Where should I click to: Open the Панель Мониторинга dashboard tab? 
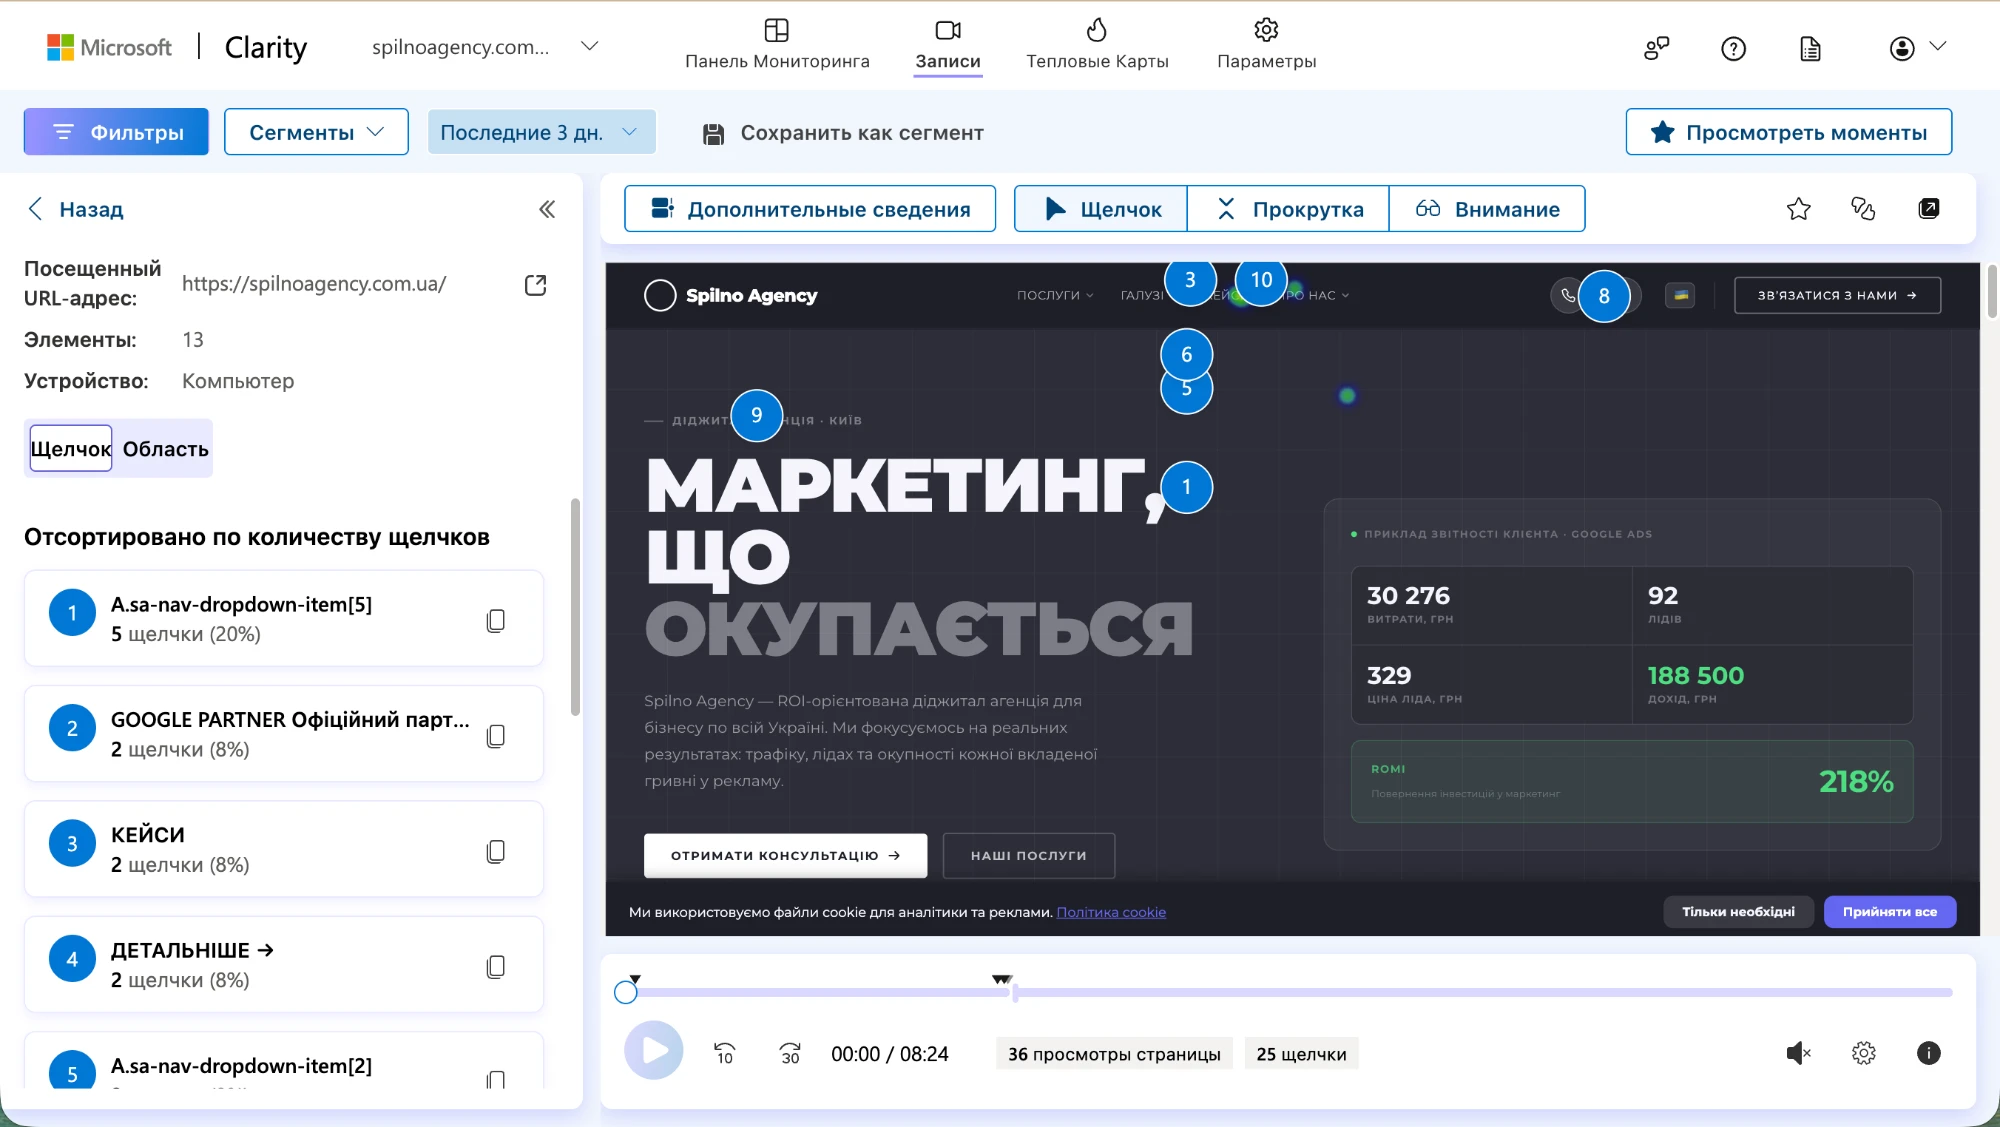777,45
